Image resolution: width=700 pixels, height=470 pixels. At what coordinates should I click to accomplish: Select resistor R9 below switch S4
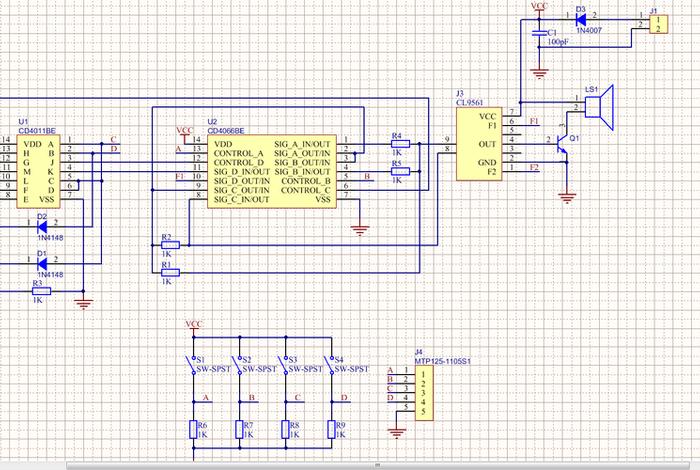[x=332, y=429]
